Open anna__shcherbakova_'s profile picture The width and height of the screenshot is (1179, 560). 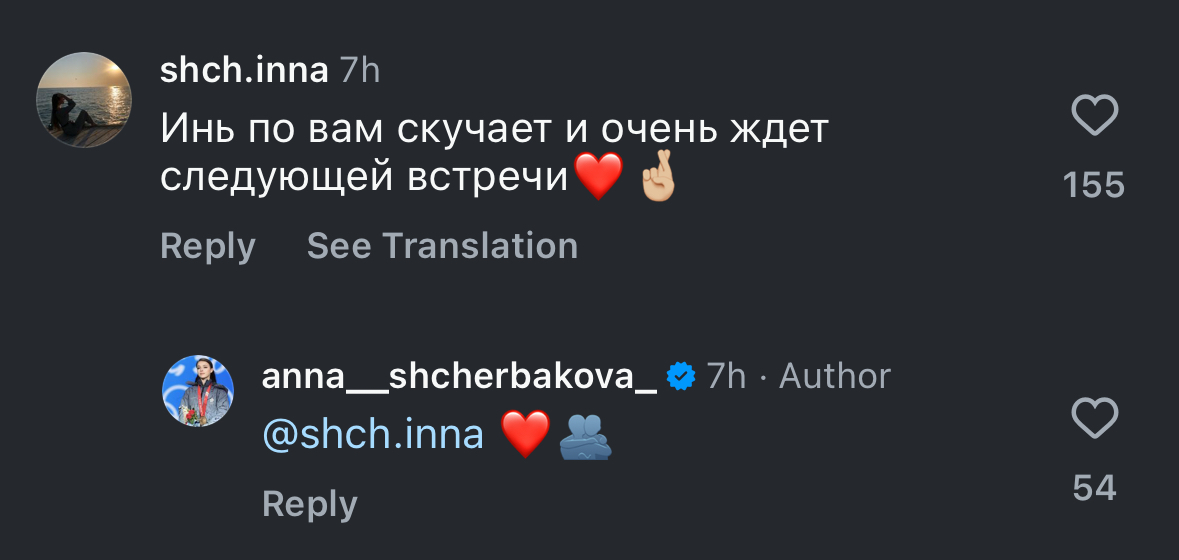click(198, 390)
